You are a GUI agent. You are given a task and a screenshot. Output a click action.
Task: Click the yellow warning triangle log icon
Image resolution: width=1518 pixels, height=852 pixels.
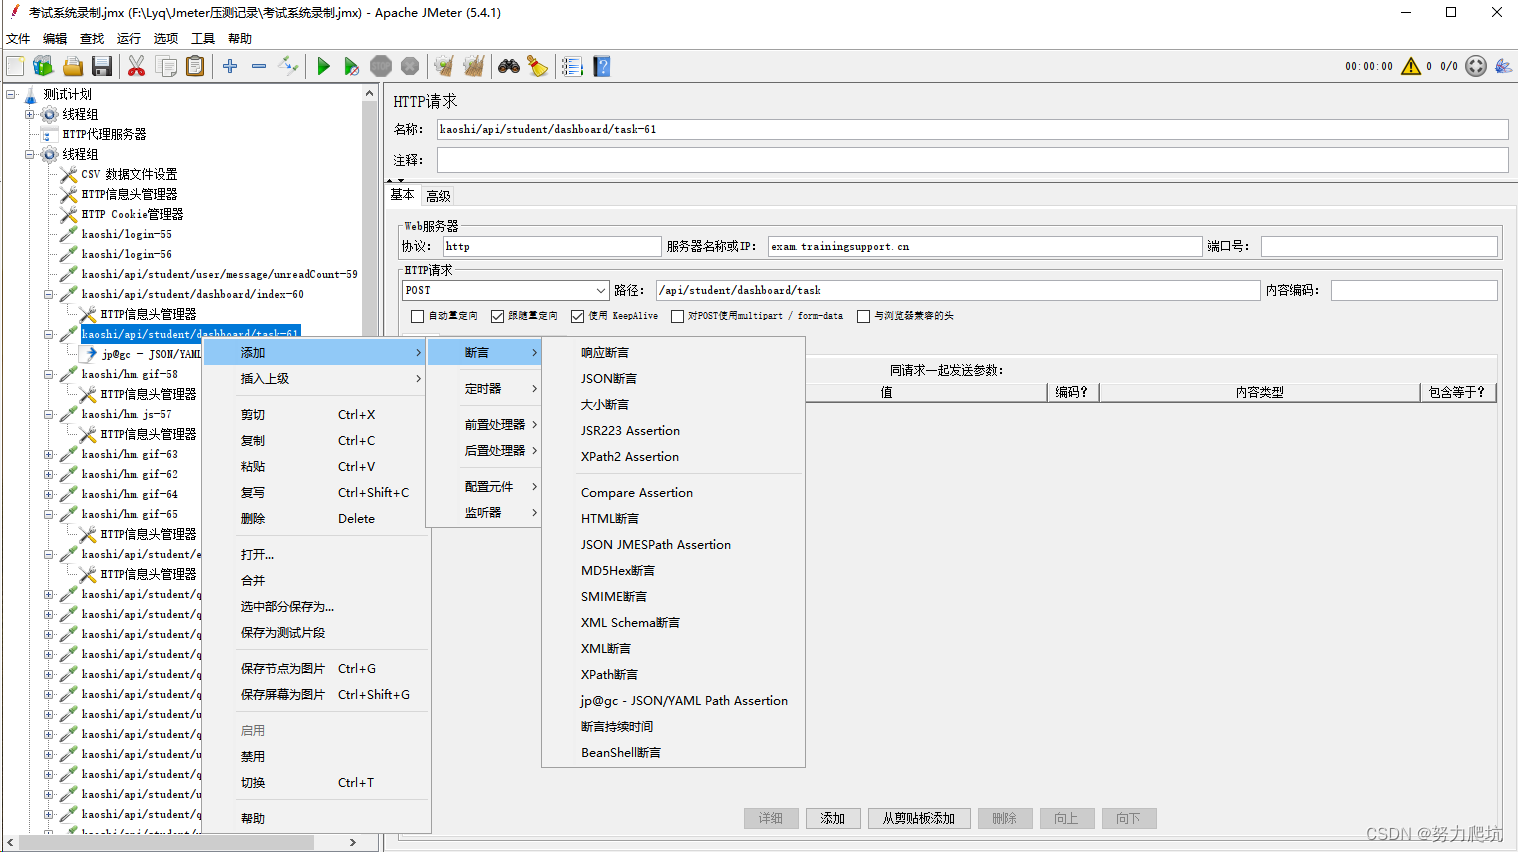[1411, 66]
